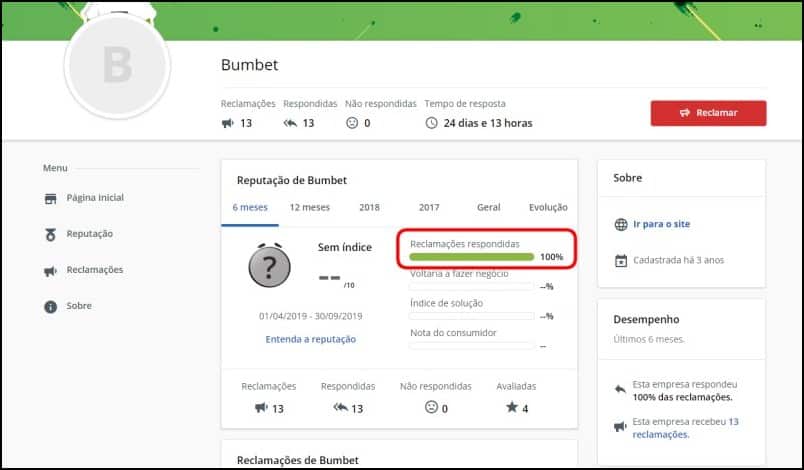
Task: Click the info icon beside menu Sobre
Action: coord(50,307)
